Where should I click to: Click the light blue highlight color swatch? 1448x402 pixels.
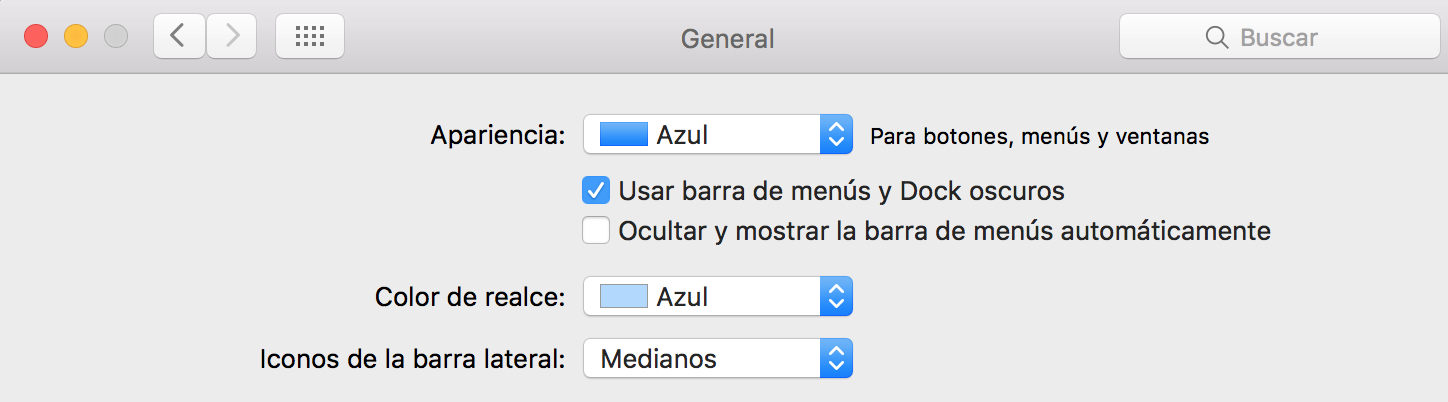coord(624,296)
